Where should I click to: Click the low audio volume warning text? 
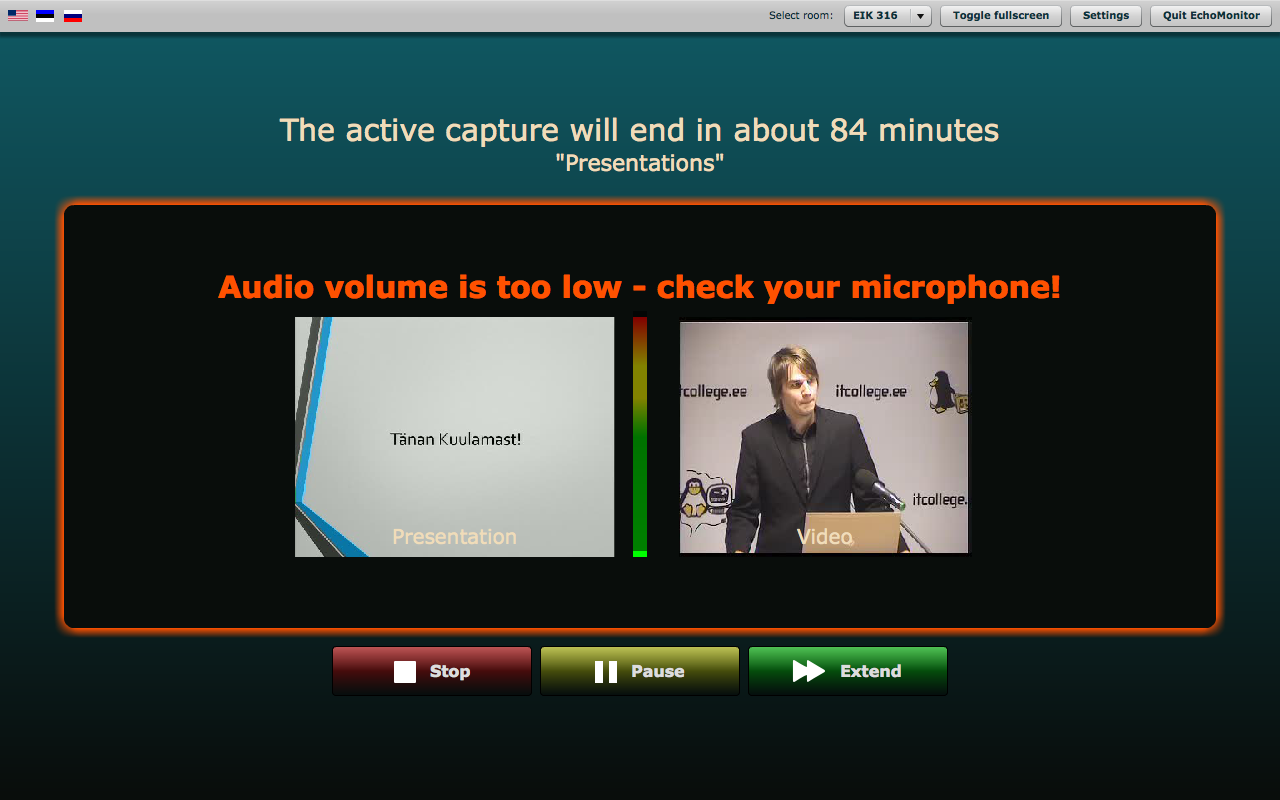click(640, 287)
